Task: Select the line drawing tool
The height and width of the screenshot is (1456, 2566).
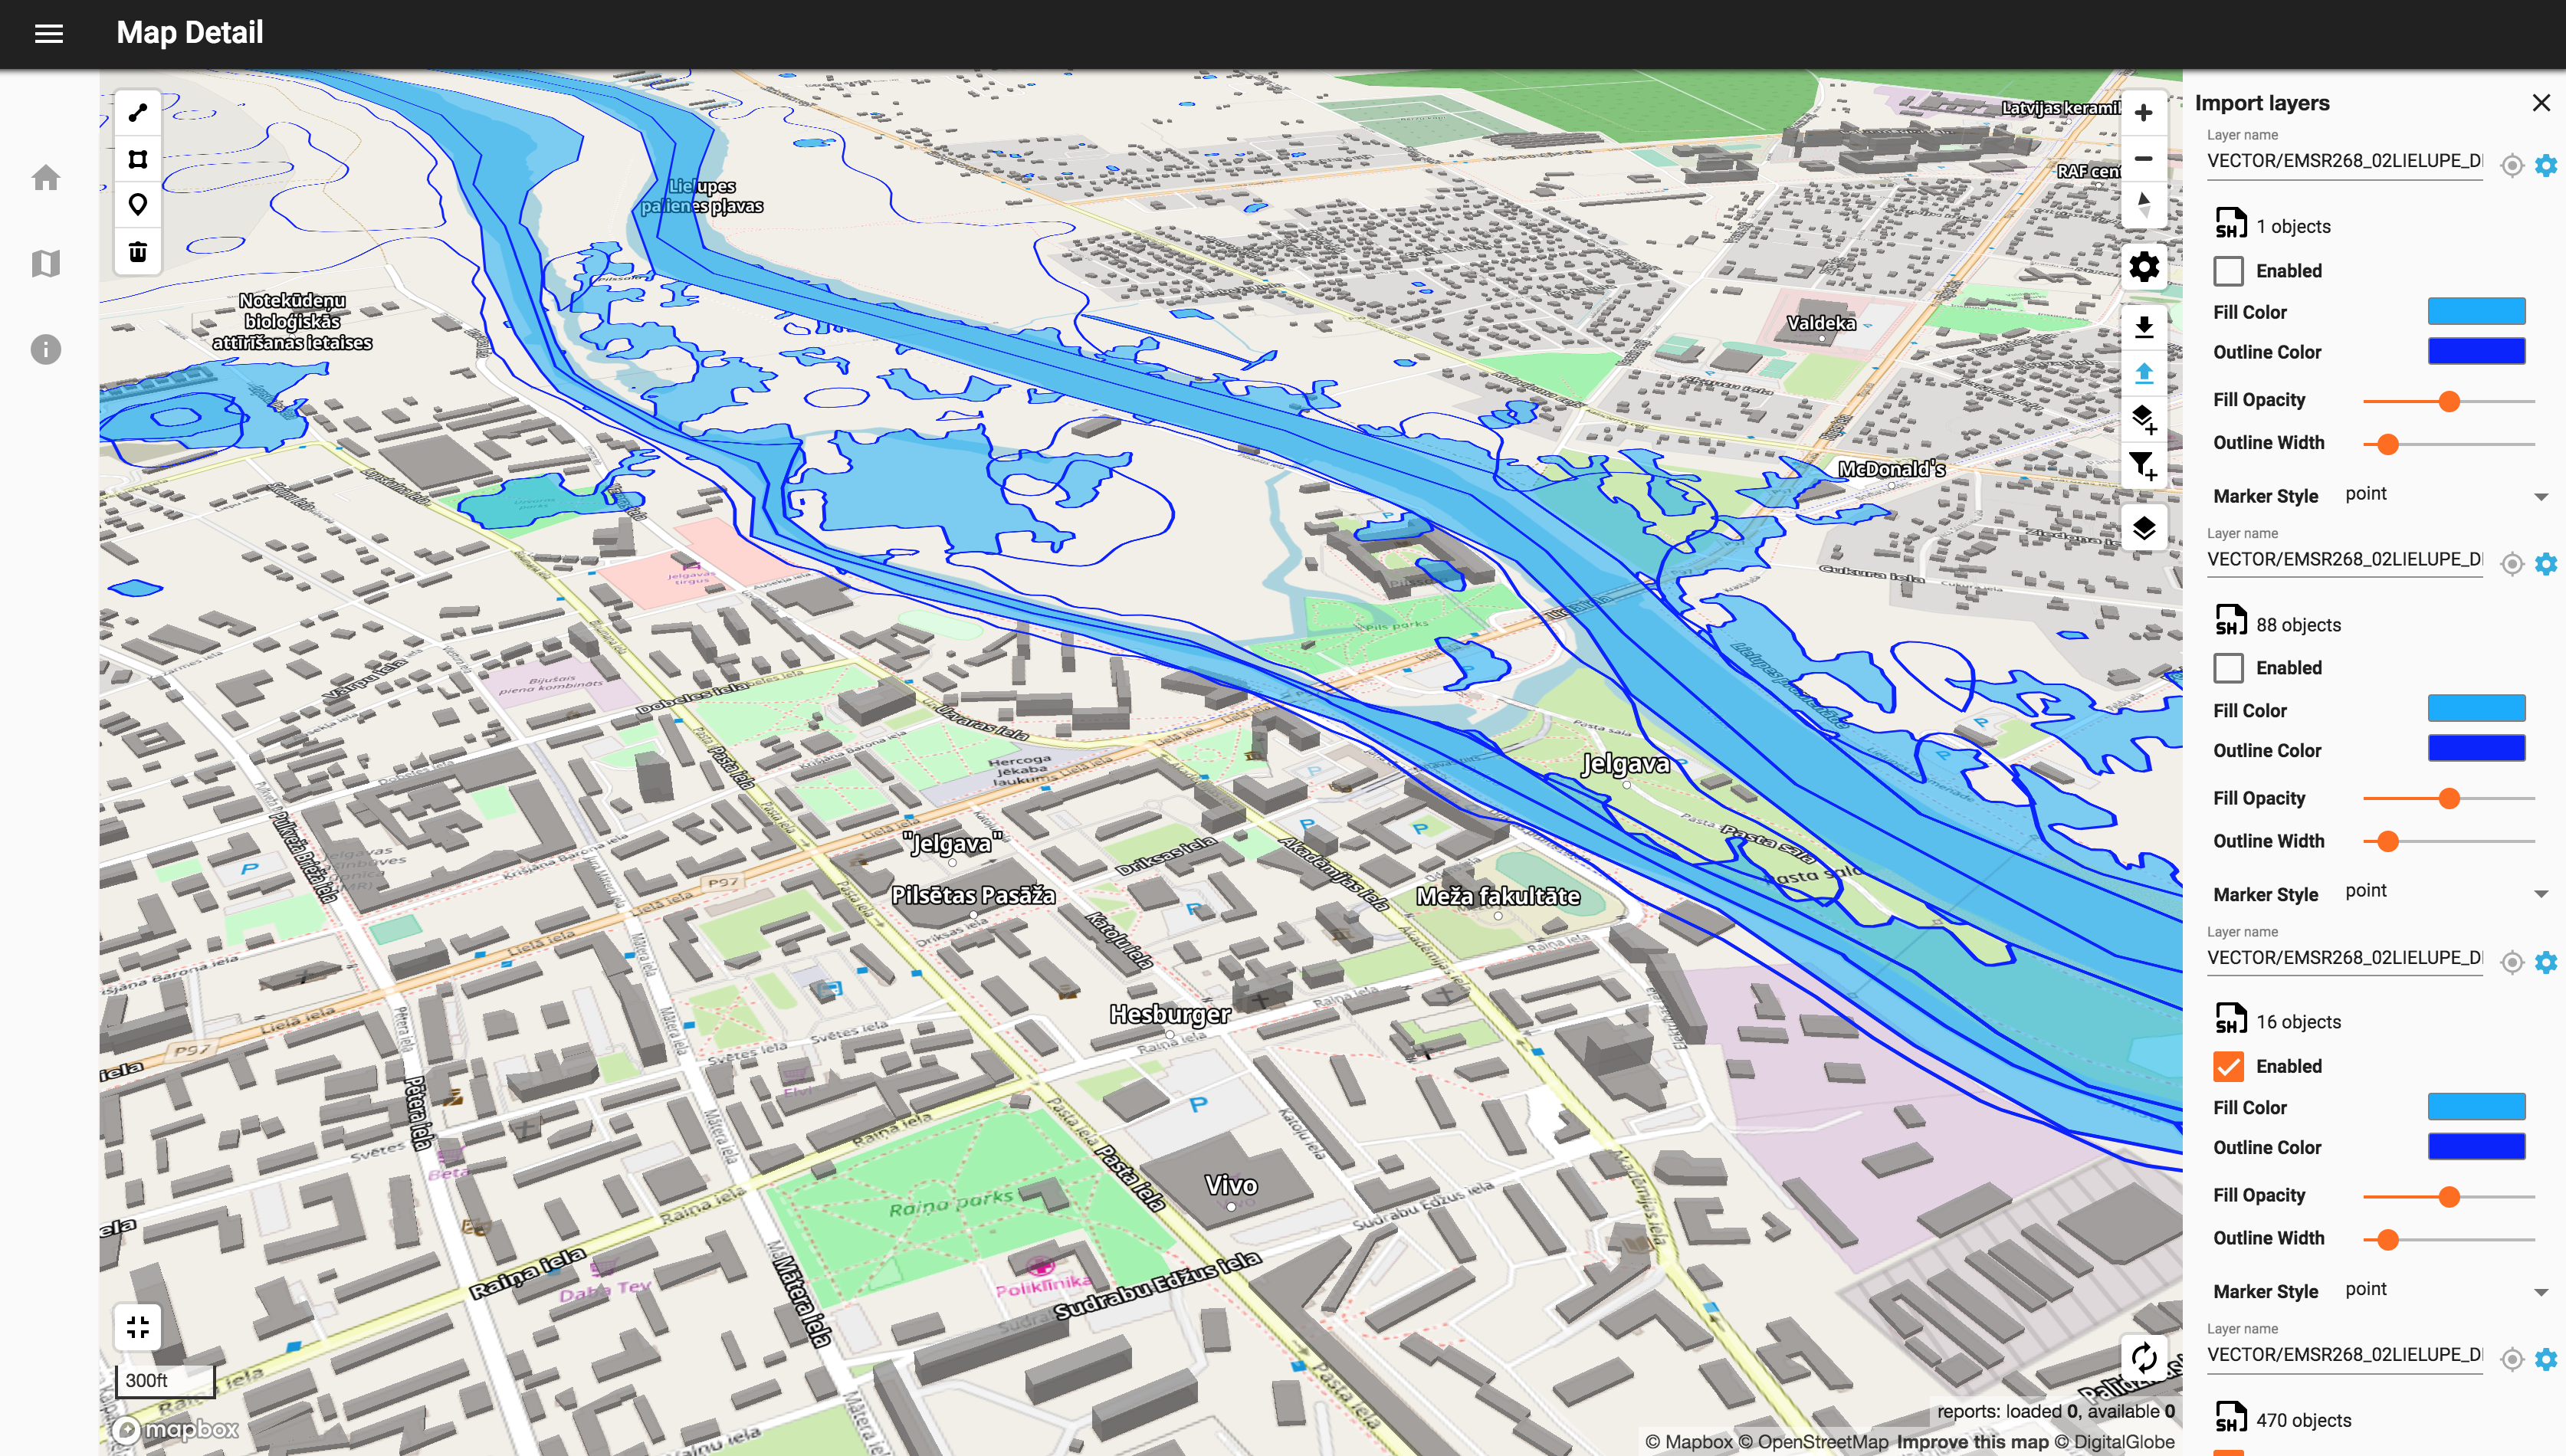Action: 137,112
